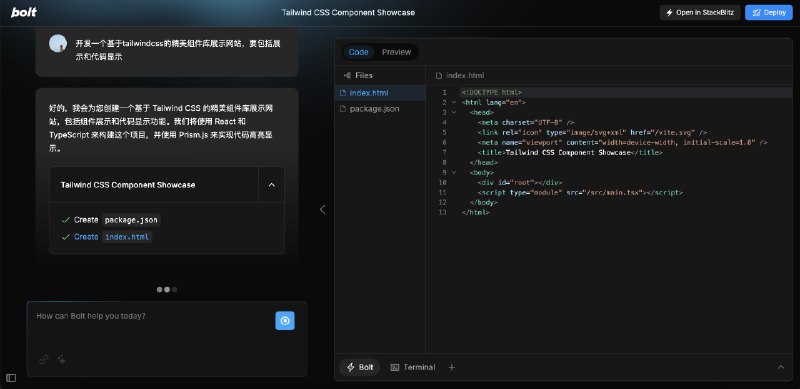Screen dimensions: 800x389
Task: Click the meta charset line 4
Action: point(526,123)
